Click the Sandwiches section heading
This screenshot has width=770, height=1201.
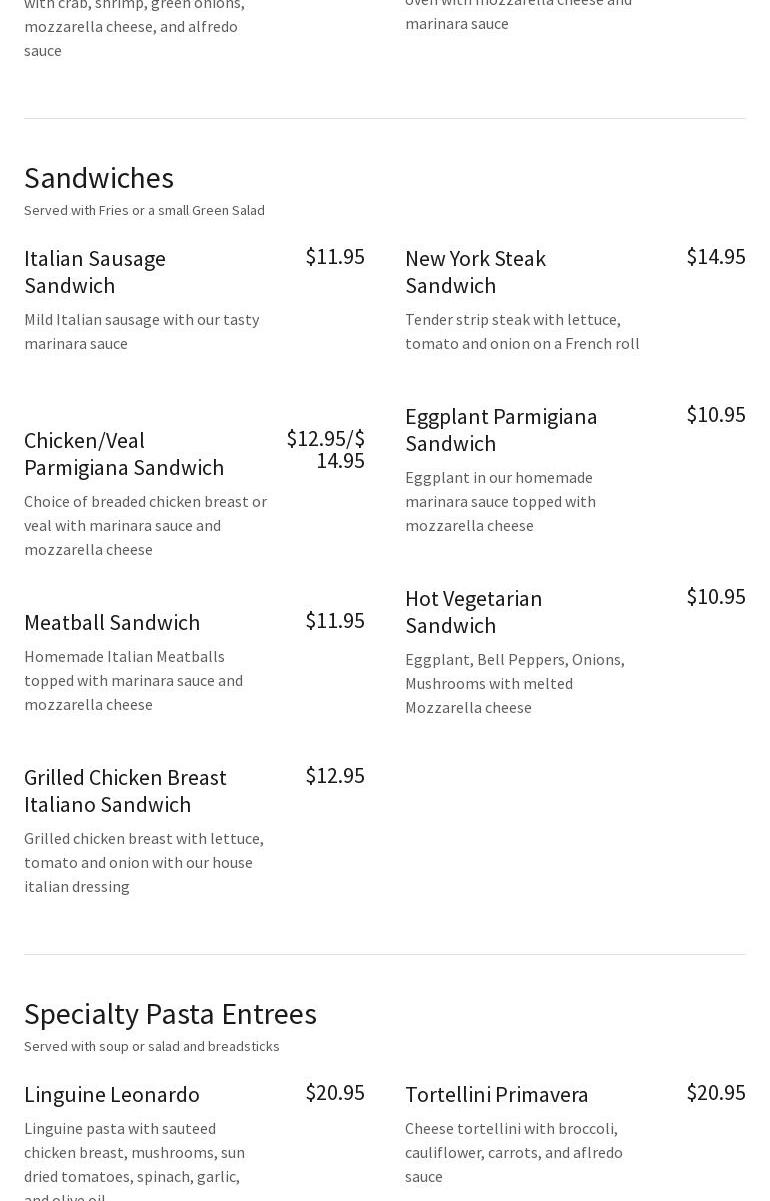(x=99, y=177)
